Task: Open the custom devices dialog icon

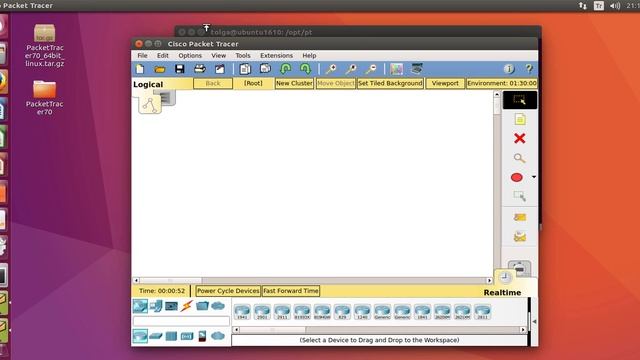Action: [417, 69]
